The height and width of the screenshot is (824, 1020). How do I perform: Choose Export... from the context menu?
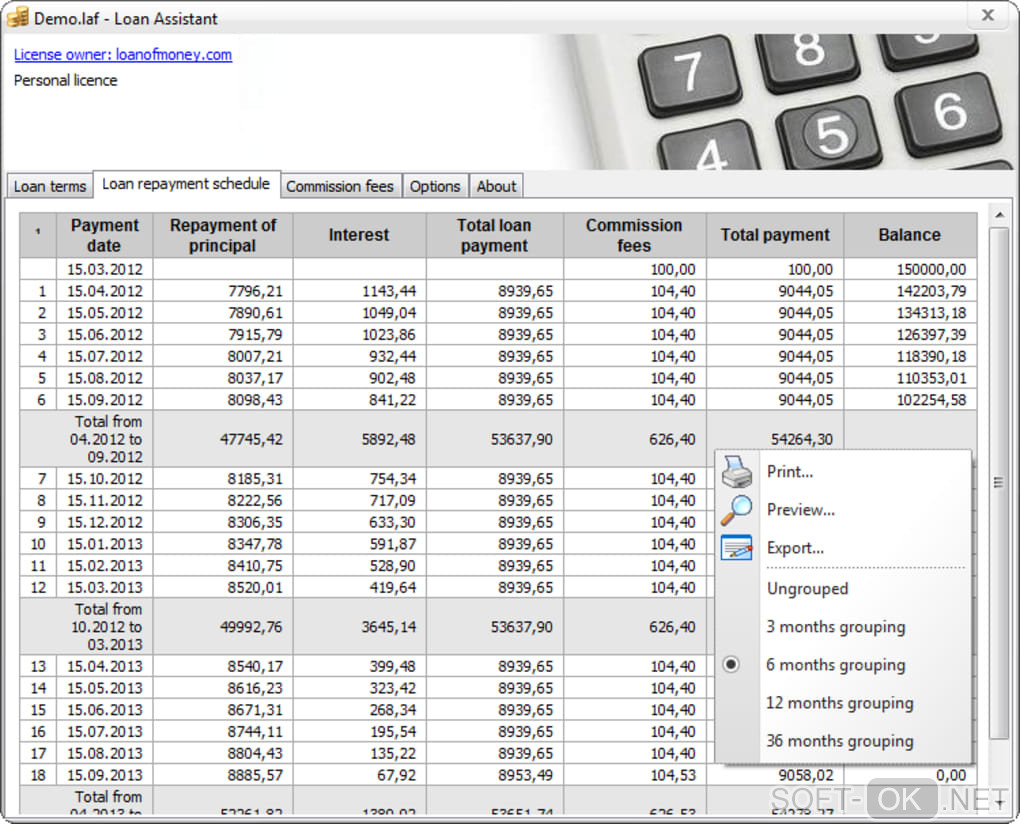795,548
